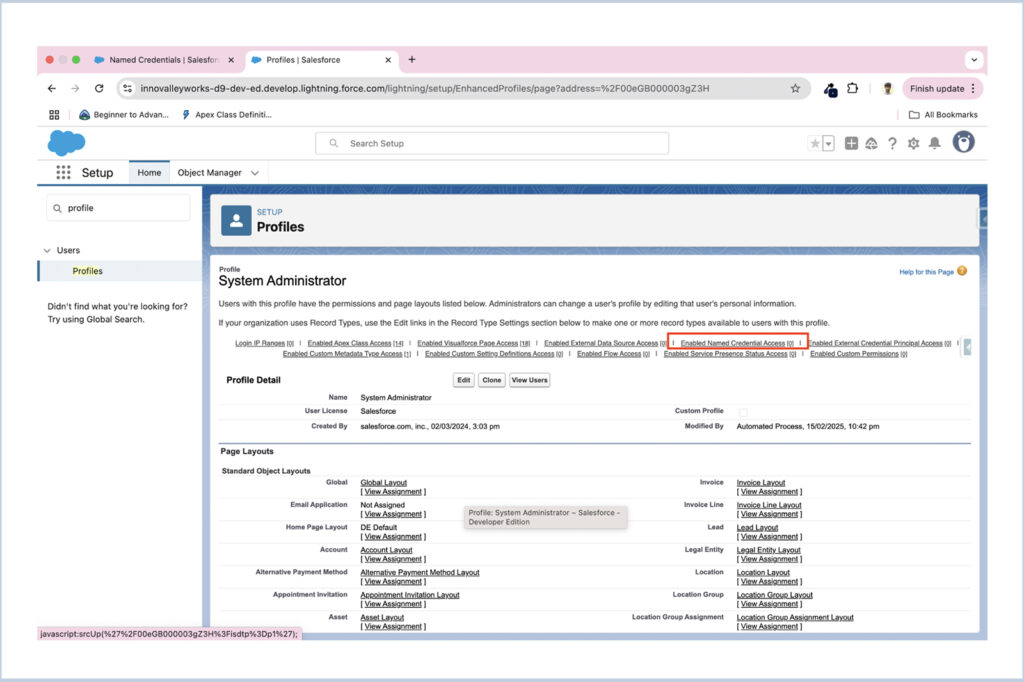Click the Quick Find box containing profile
1024x682 pixels.
[118, 208]
